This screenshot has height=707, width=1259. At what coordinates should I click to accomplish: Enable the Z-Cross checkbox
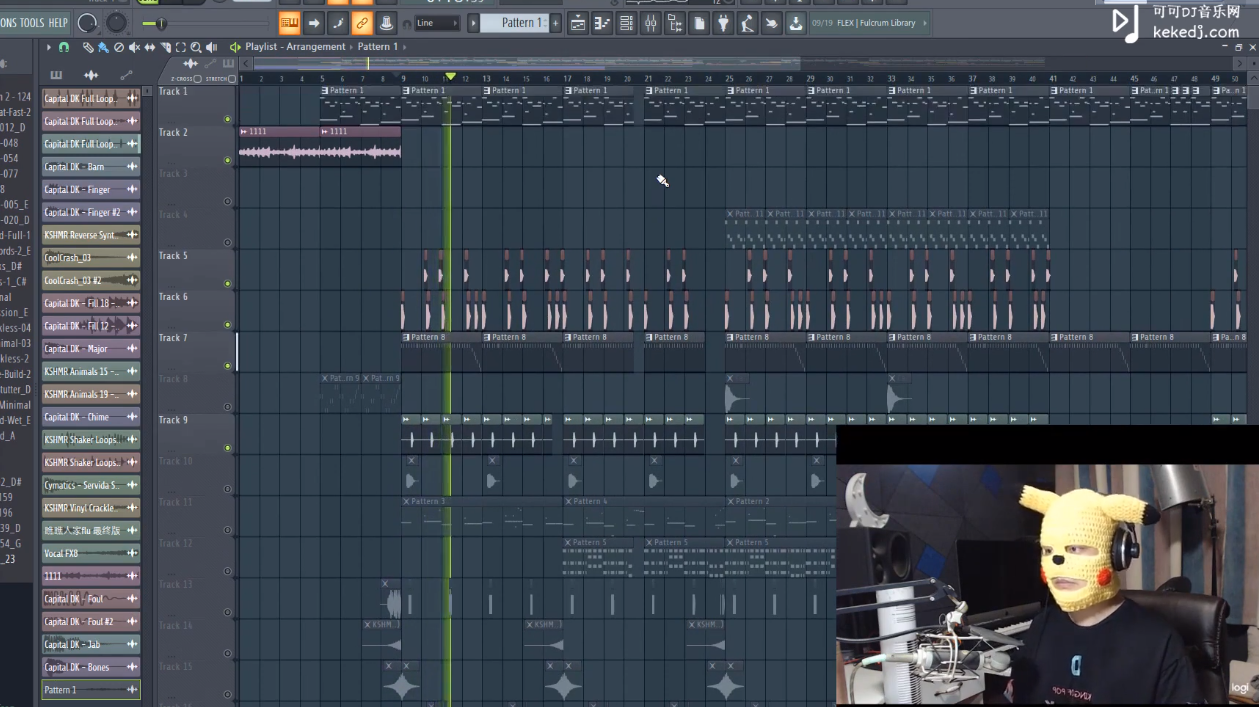click(197, 79)
